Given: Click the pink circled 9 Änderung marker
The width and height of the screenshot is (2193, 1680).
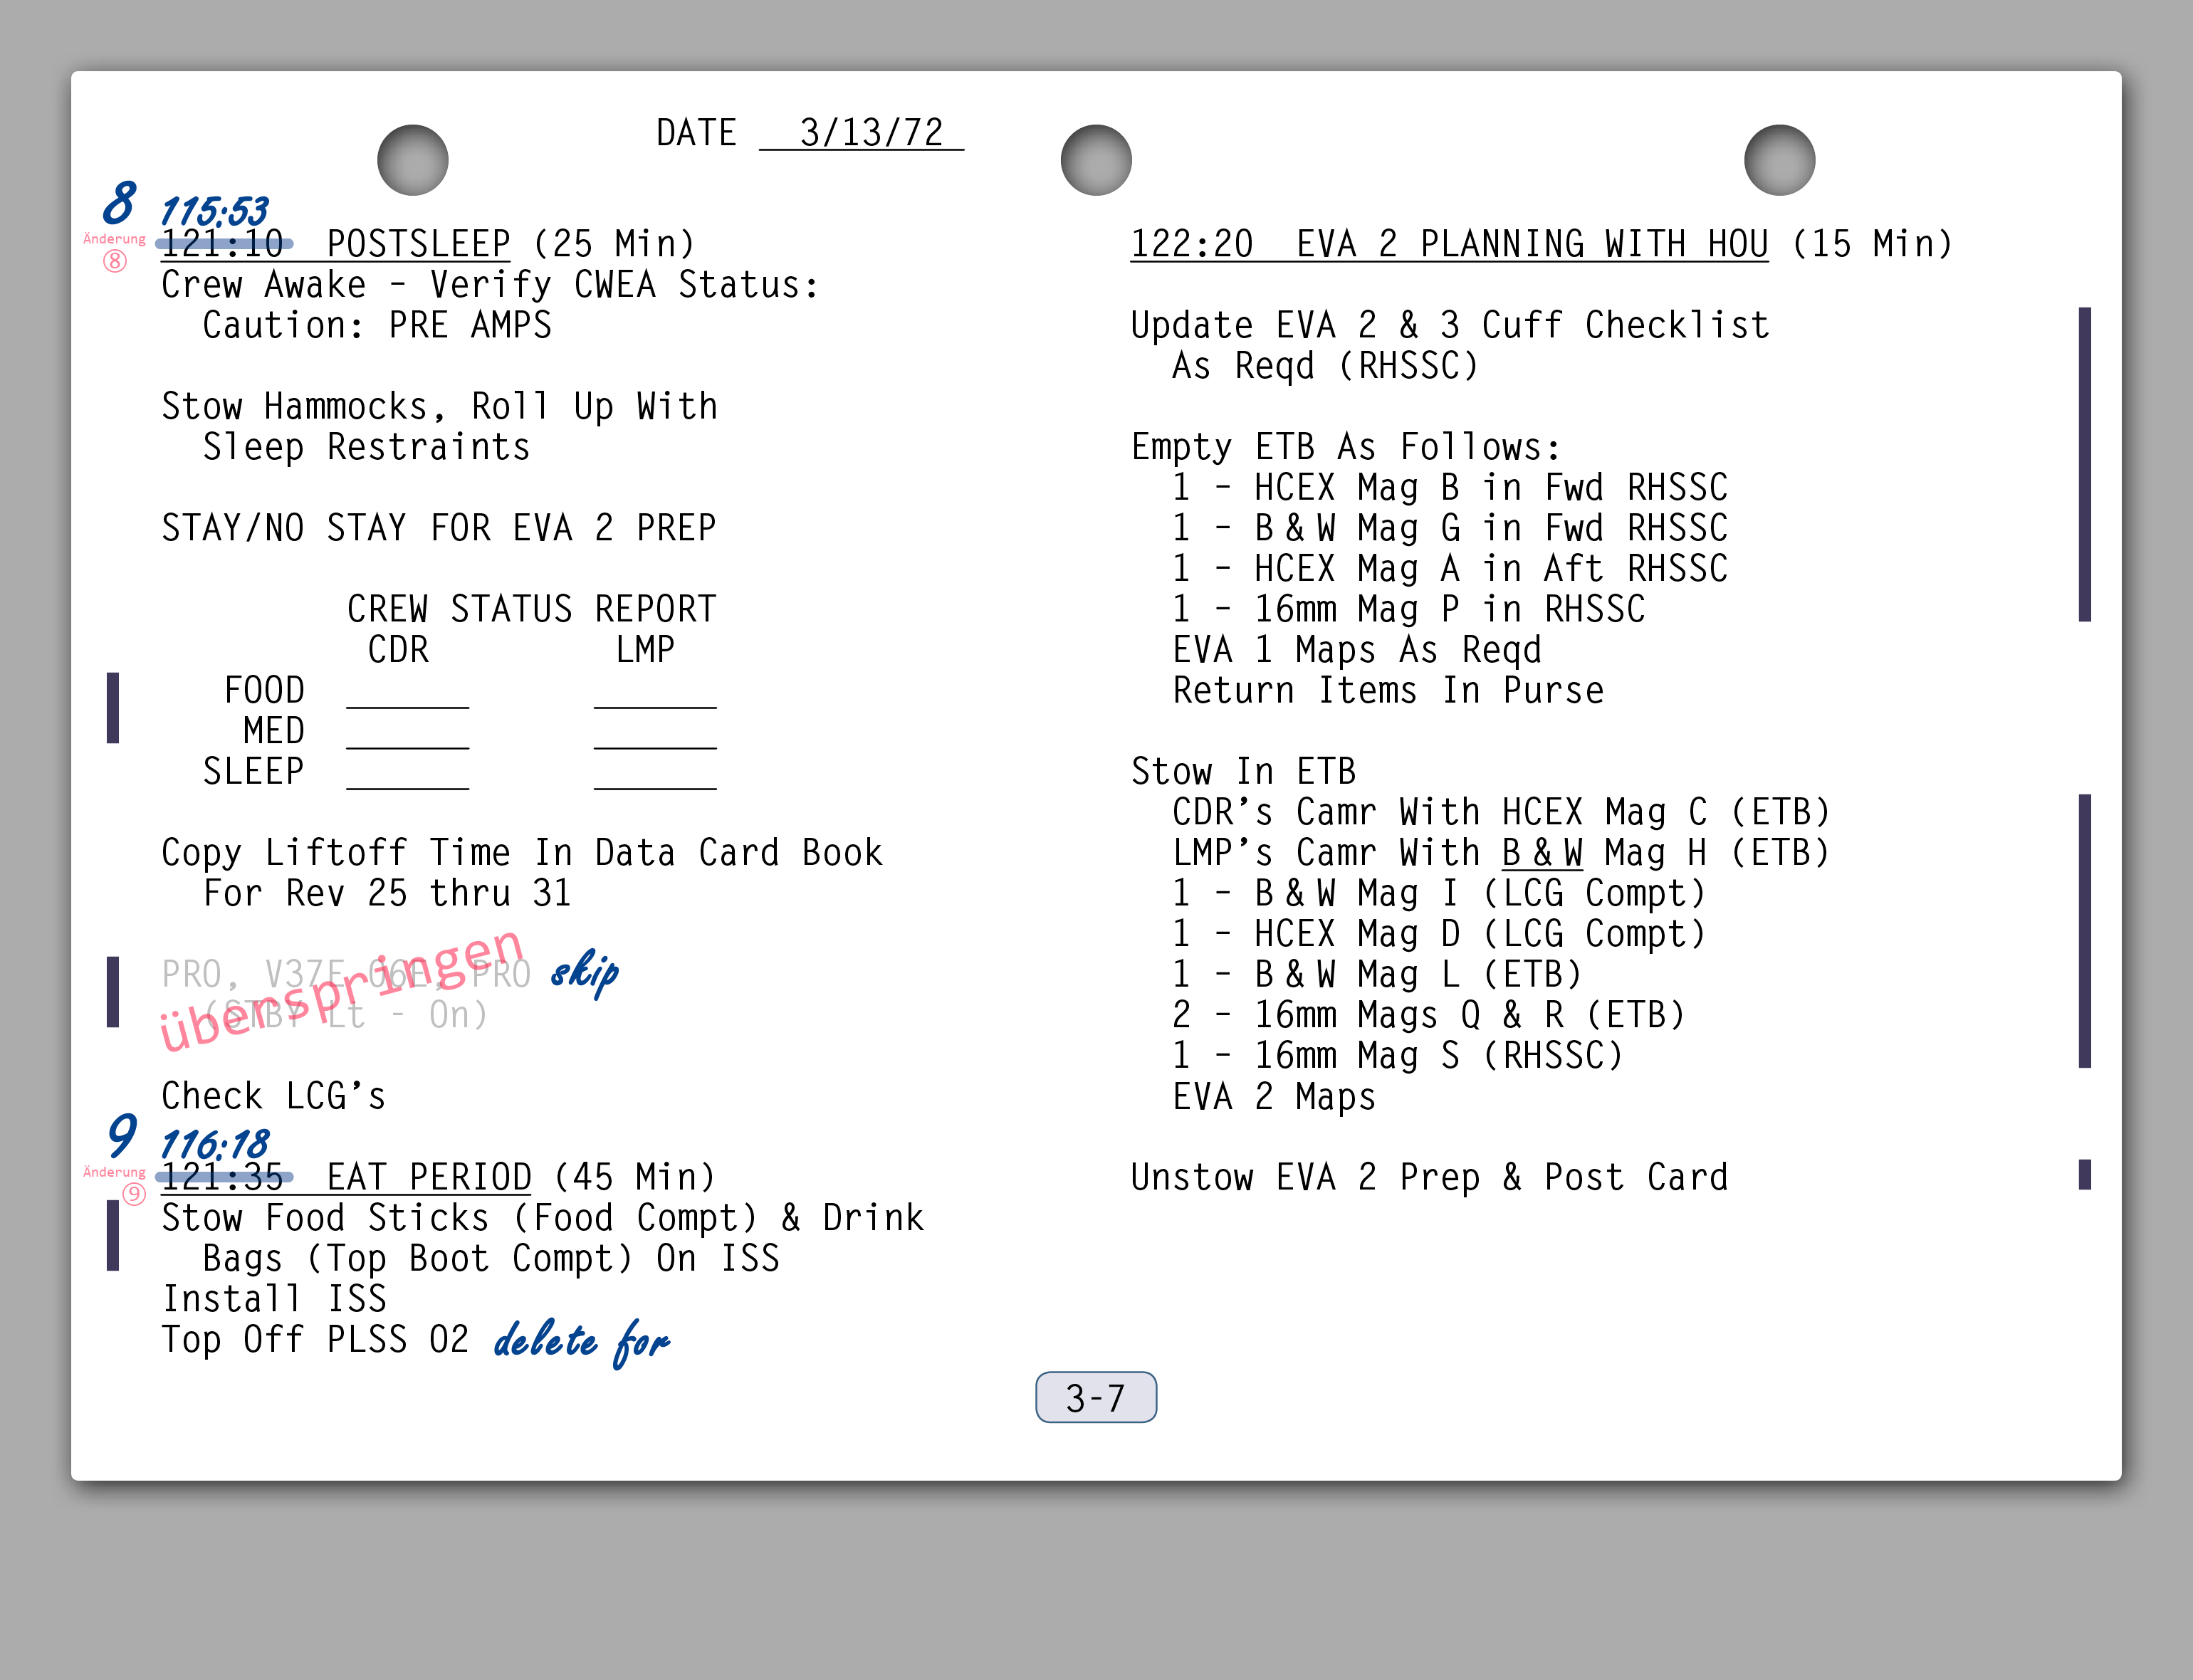Looking at the screenshot, I should (x=134, y=1193).
